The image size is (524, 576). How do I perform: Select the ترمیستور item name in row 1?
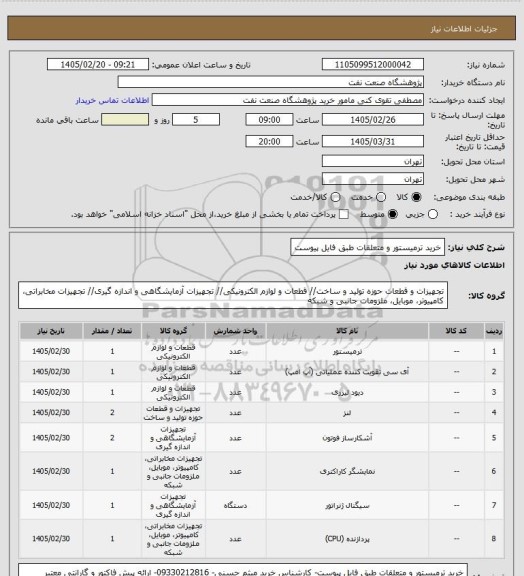point(347,352)
